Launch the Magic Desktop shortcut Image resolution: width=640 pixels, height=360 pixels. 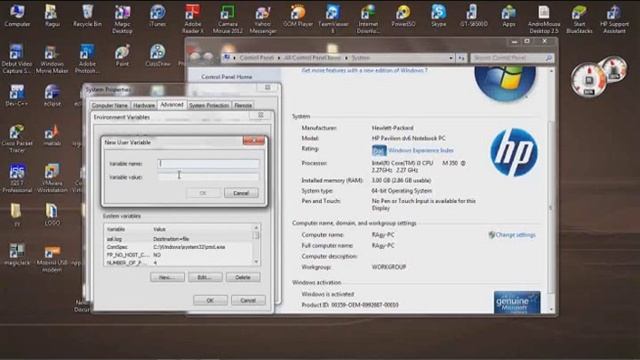click(x=122, y=19)
